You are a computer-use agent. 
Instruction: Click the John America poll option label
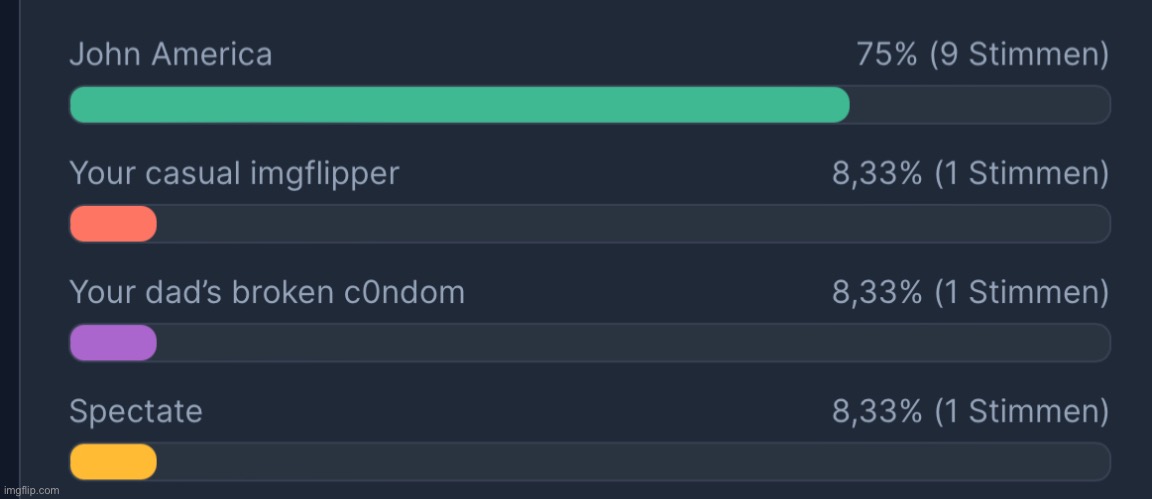pos(170,54)
